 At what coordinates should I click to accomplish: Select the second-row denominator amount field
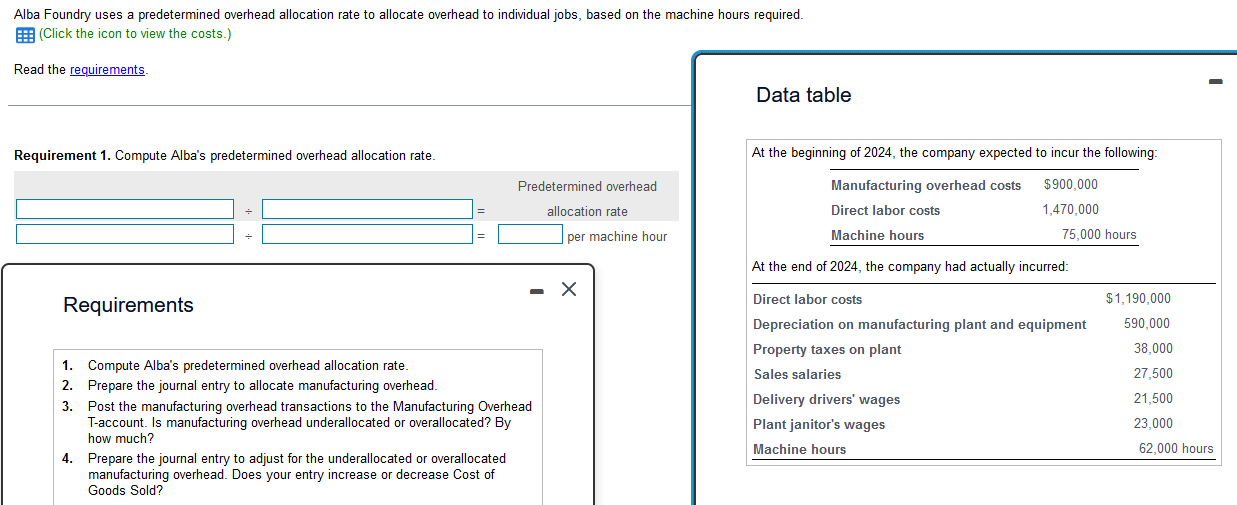pyautogui.click(x=368, y=234)
